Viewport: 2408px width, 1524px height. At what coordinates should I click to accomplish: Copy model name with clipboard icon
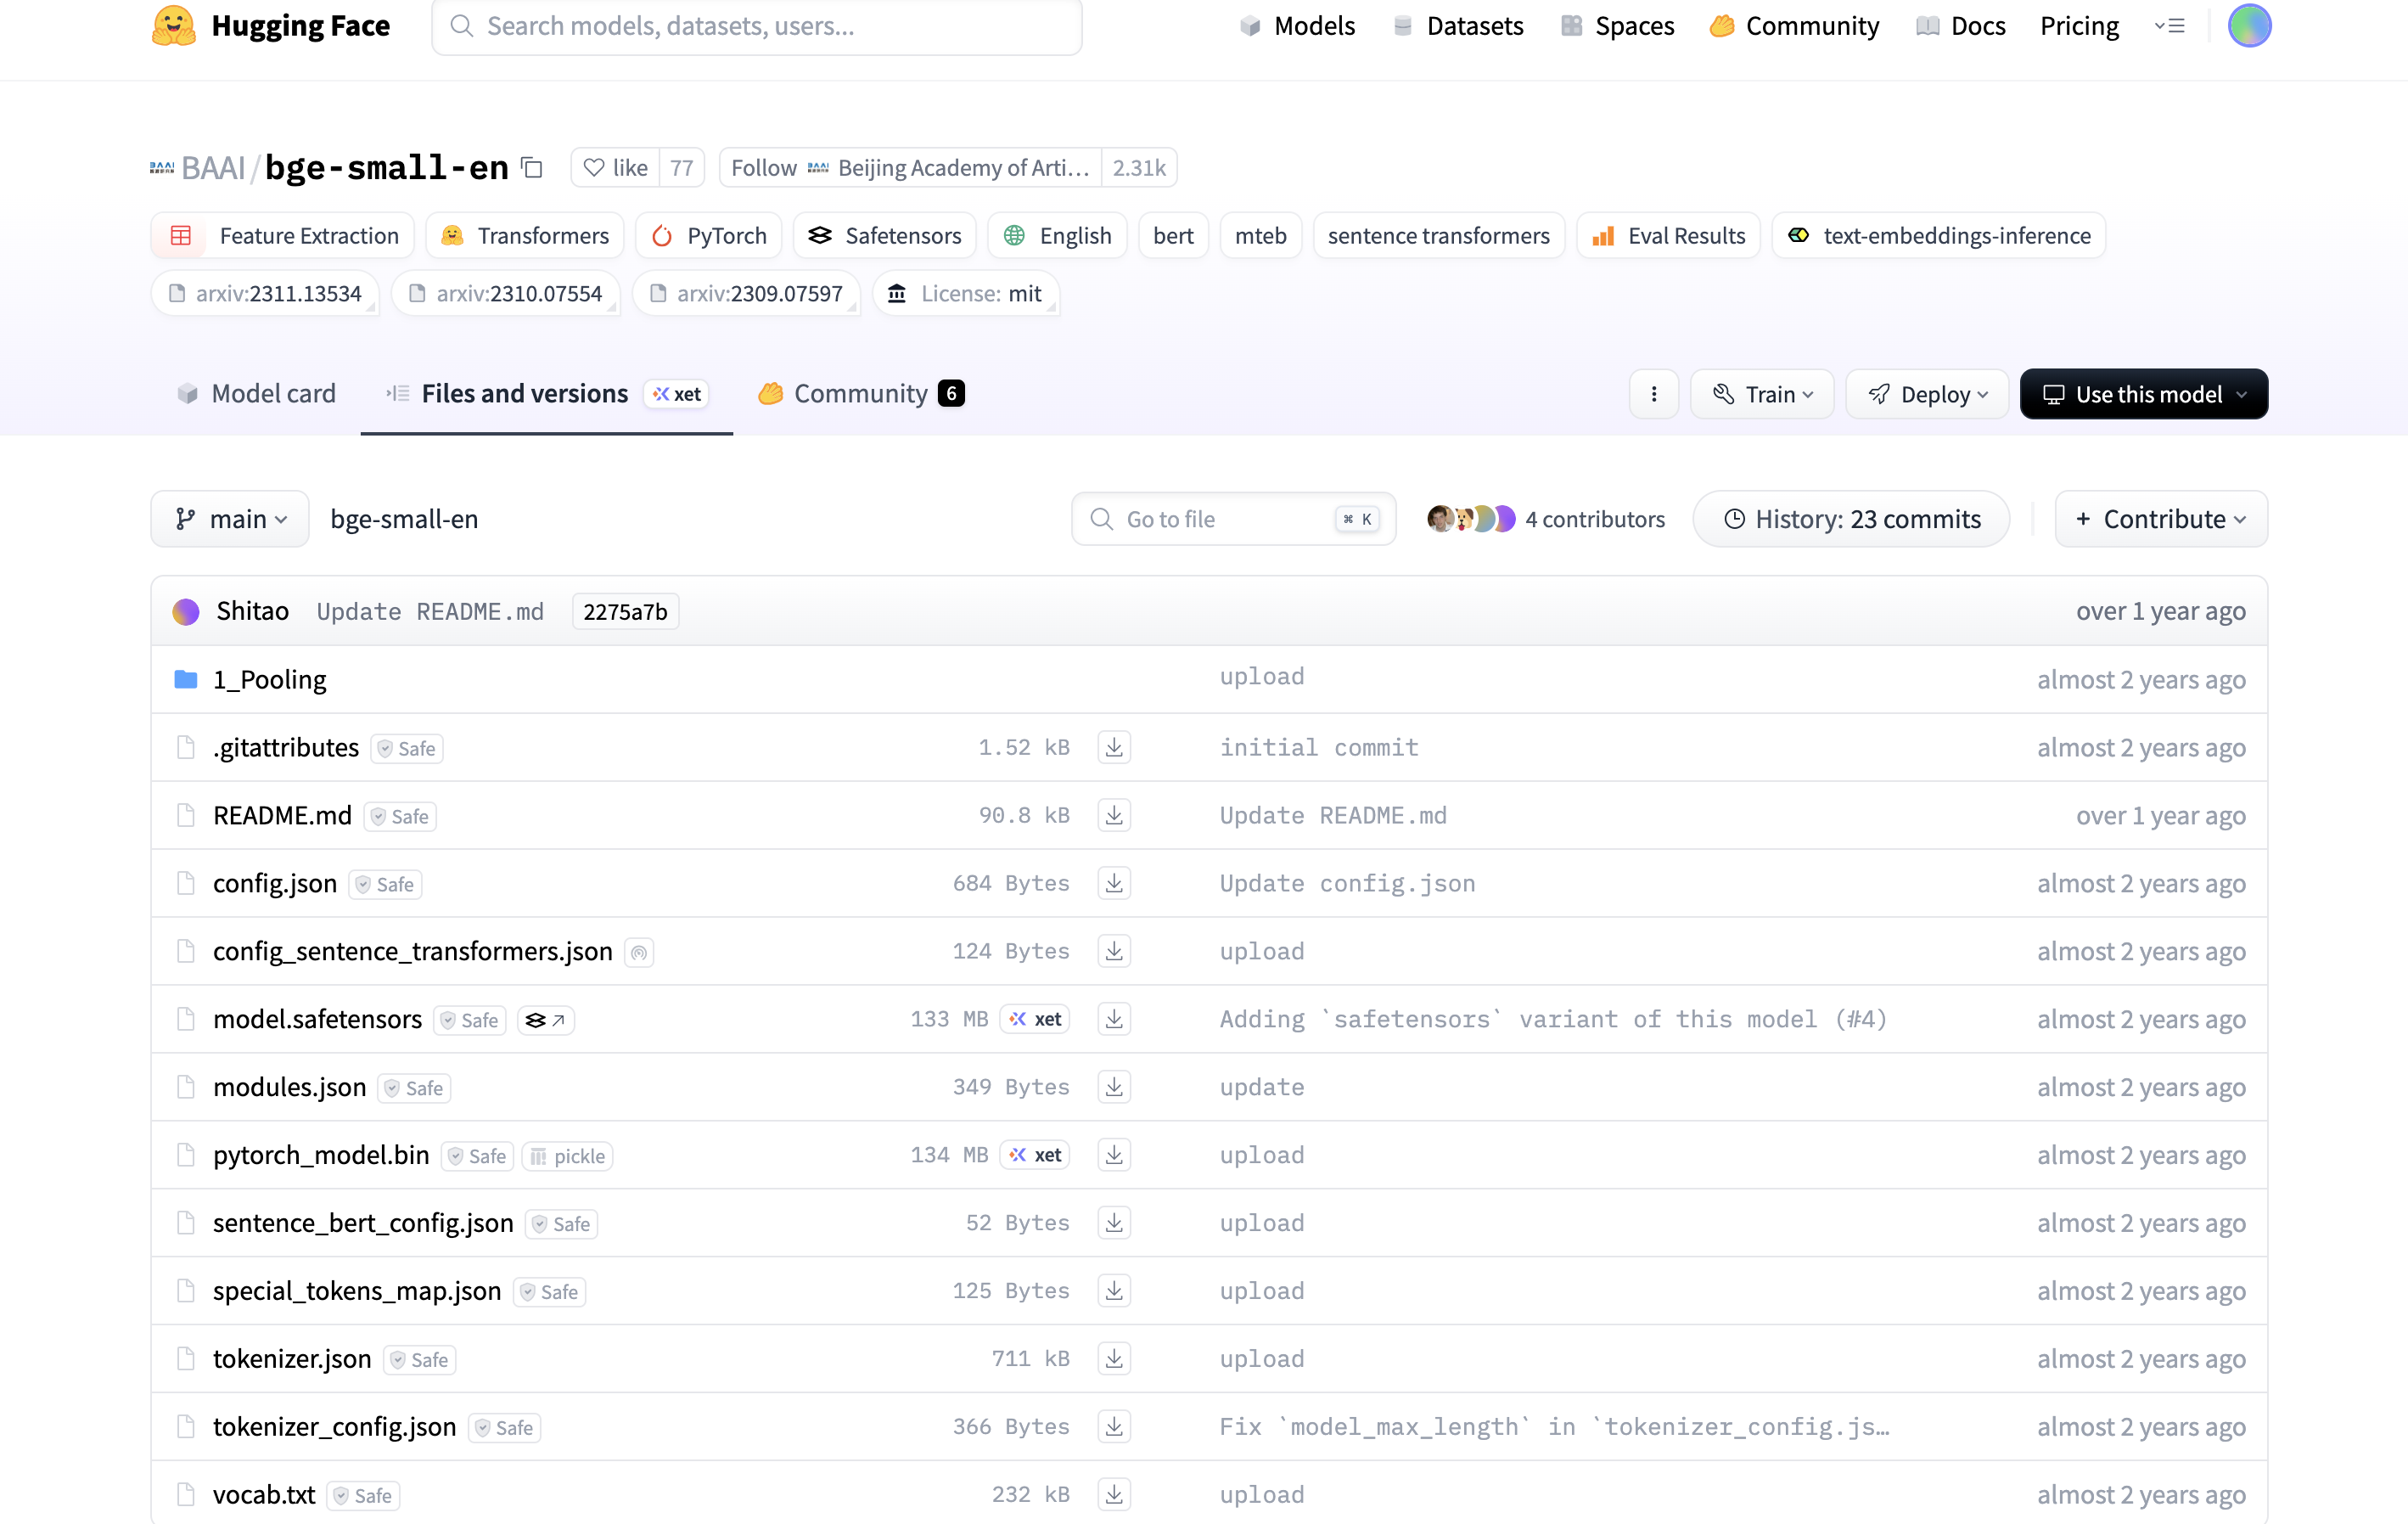(x=533, y=168)
